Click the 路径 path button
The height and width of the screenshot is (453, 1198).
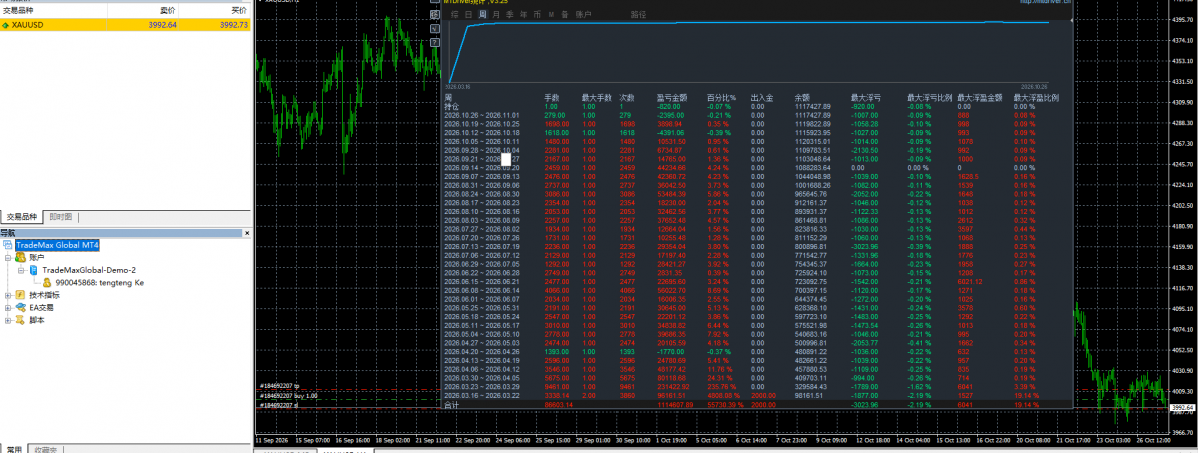pyautogui.click(x=638, y=15)
